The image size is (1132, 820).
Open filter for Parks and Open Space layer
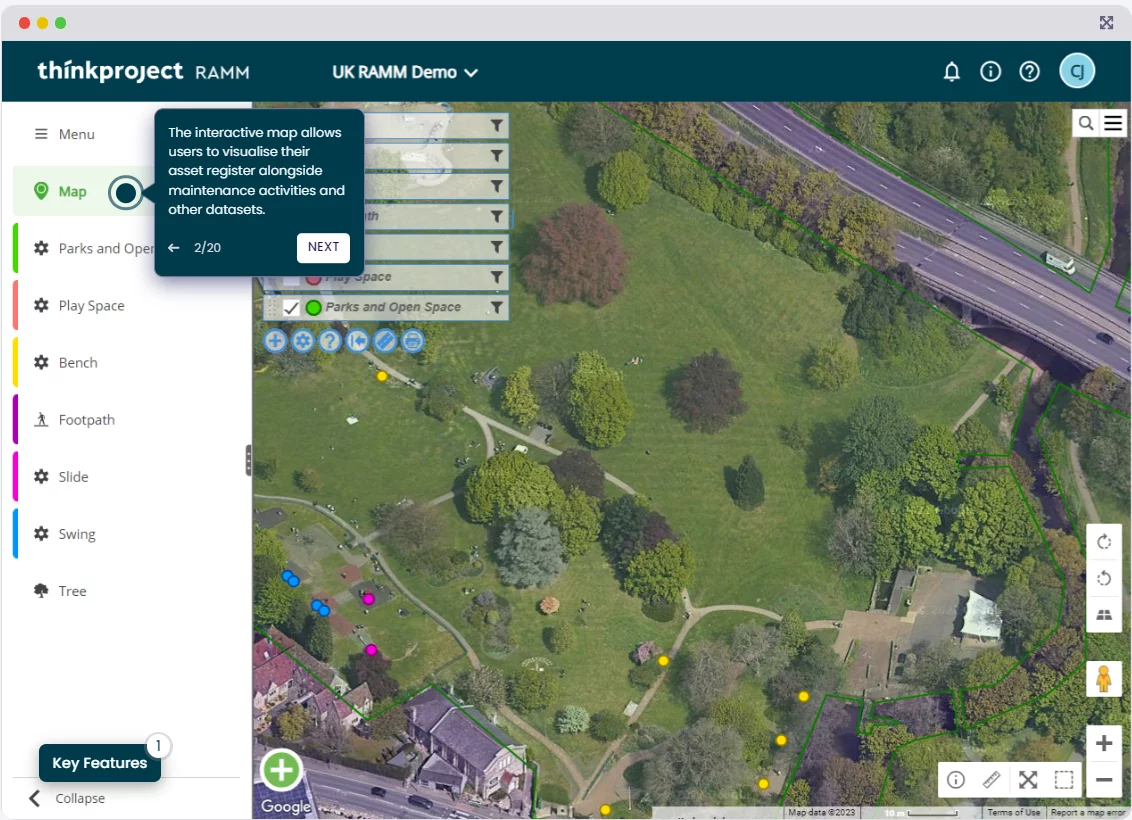(x=496, y=307)
